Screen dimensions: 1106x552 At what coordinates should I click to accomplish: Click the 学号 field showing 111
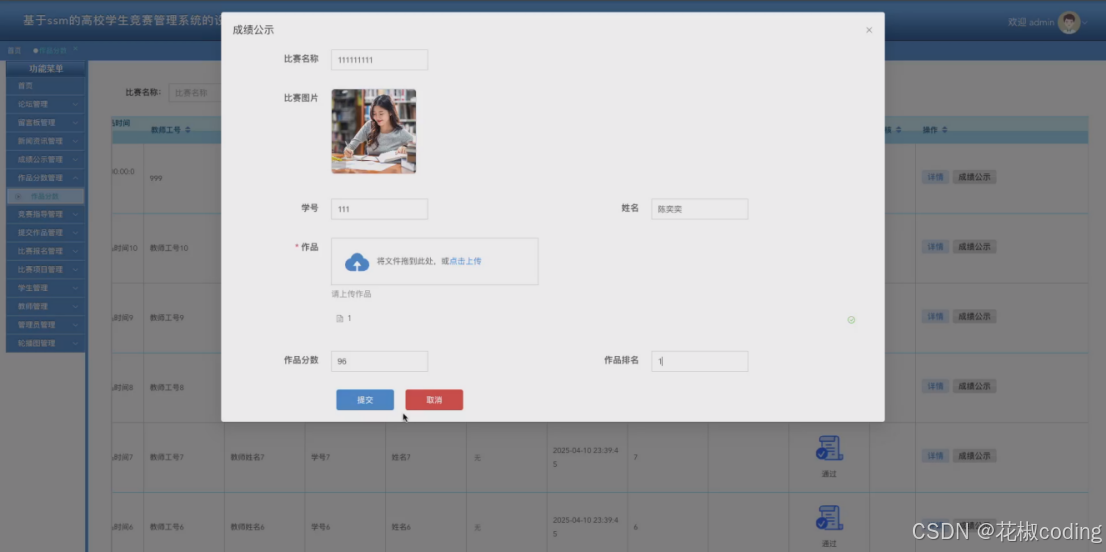[379, 209]
